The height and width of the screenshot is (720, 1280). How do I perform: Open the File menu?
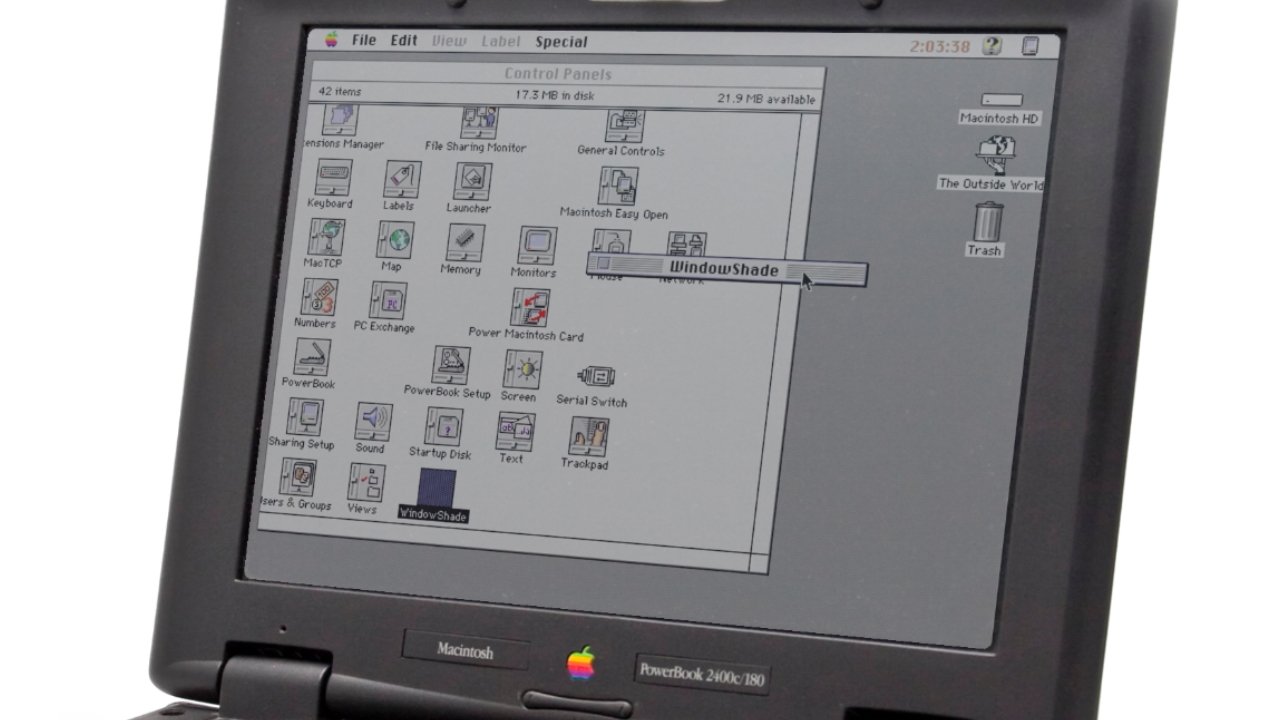coord(364,41)
